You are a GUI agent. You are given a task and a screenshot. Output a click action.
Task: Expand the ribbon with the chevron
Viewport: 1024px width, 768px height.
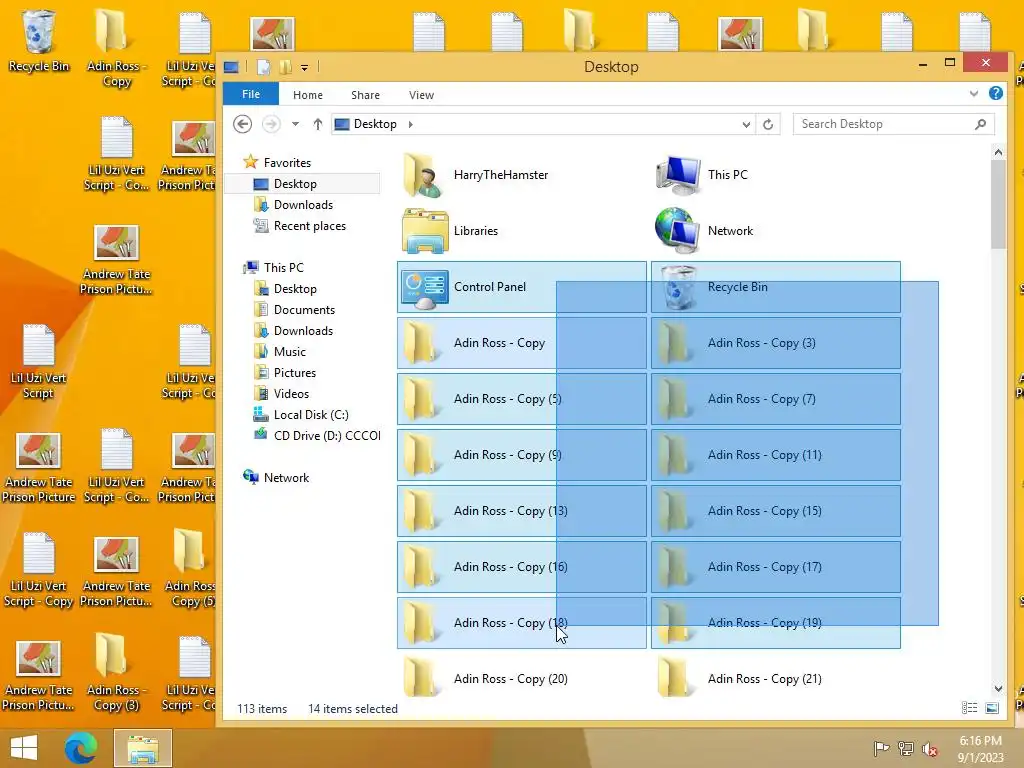coord(974,93)
